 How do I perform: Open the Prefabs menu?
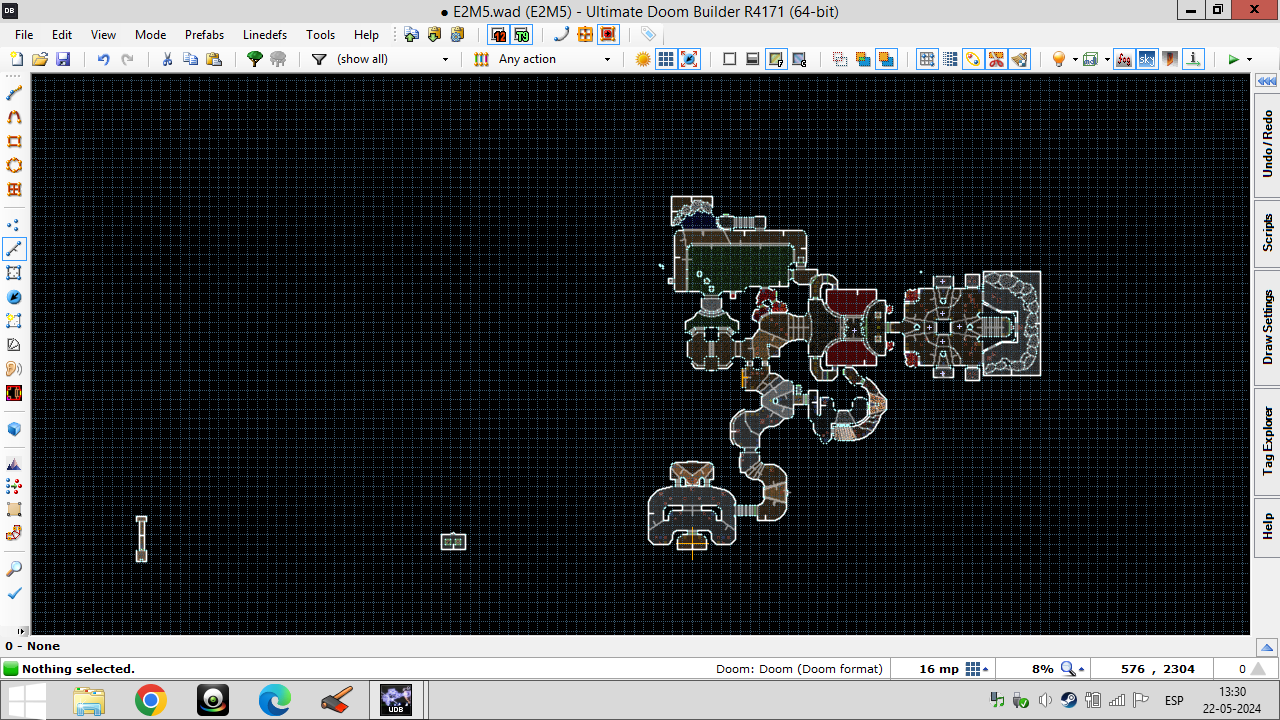coord(204,35)
